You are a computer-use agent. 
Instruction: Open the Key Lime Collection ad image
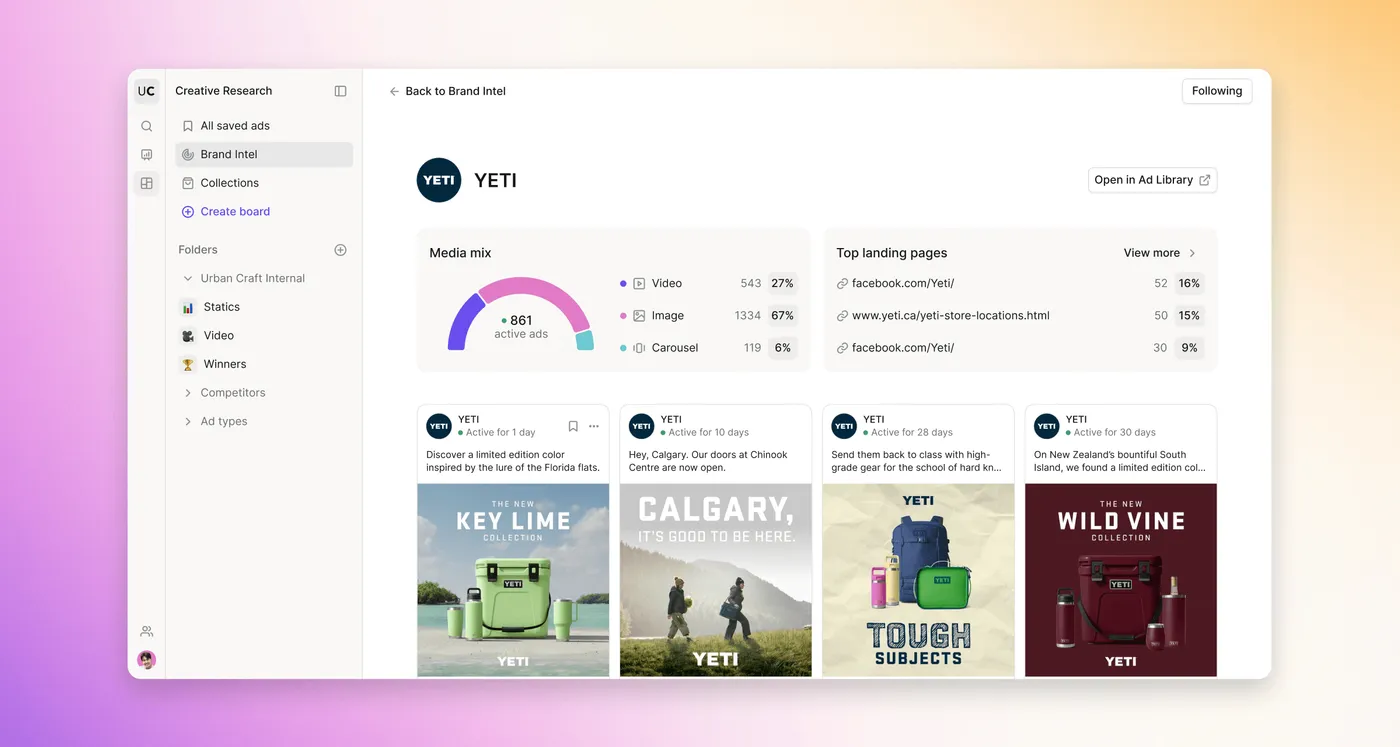pos(513,580)
